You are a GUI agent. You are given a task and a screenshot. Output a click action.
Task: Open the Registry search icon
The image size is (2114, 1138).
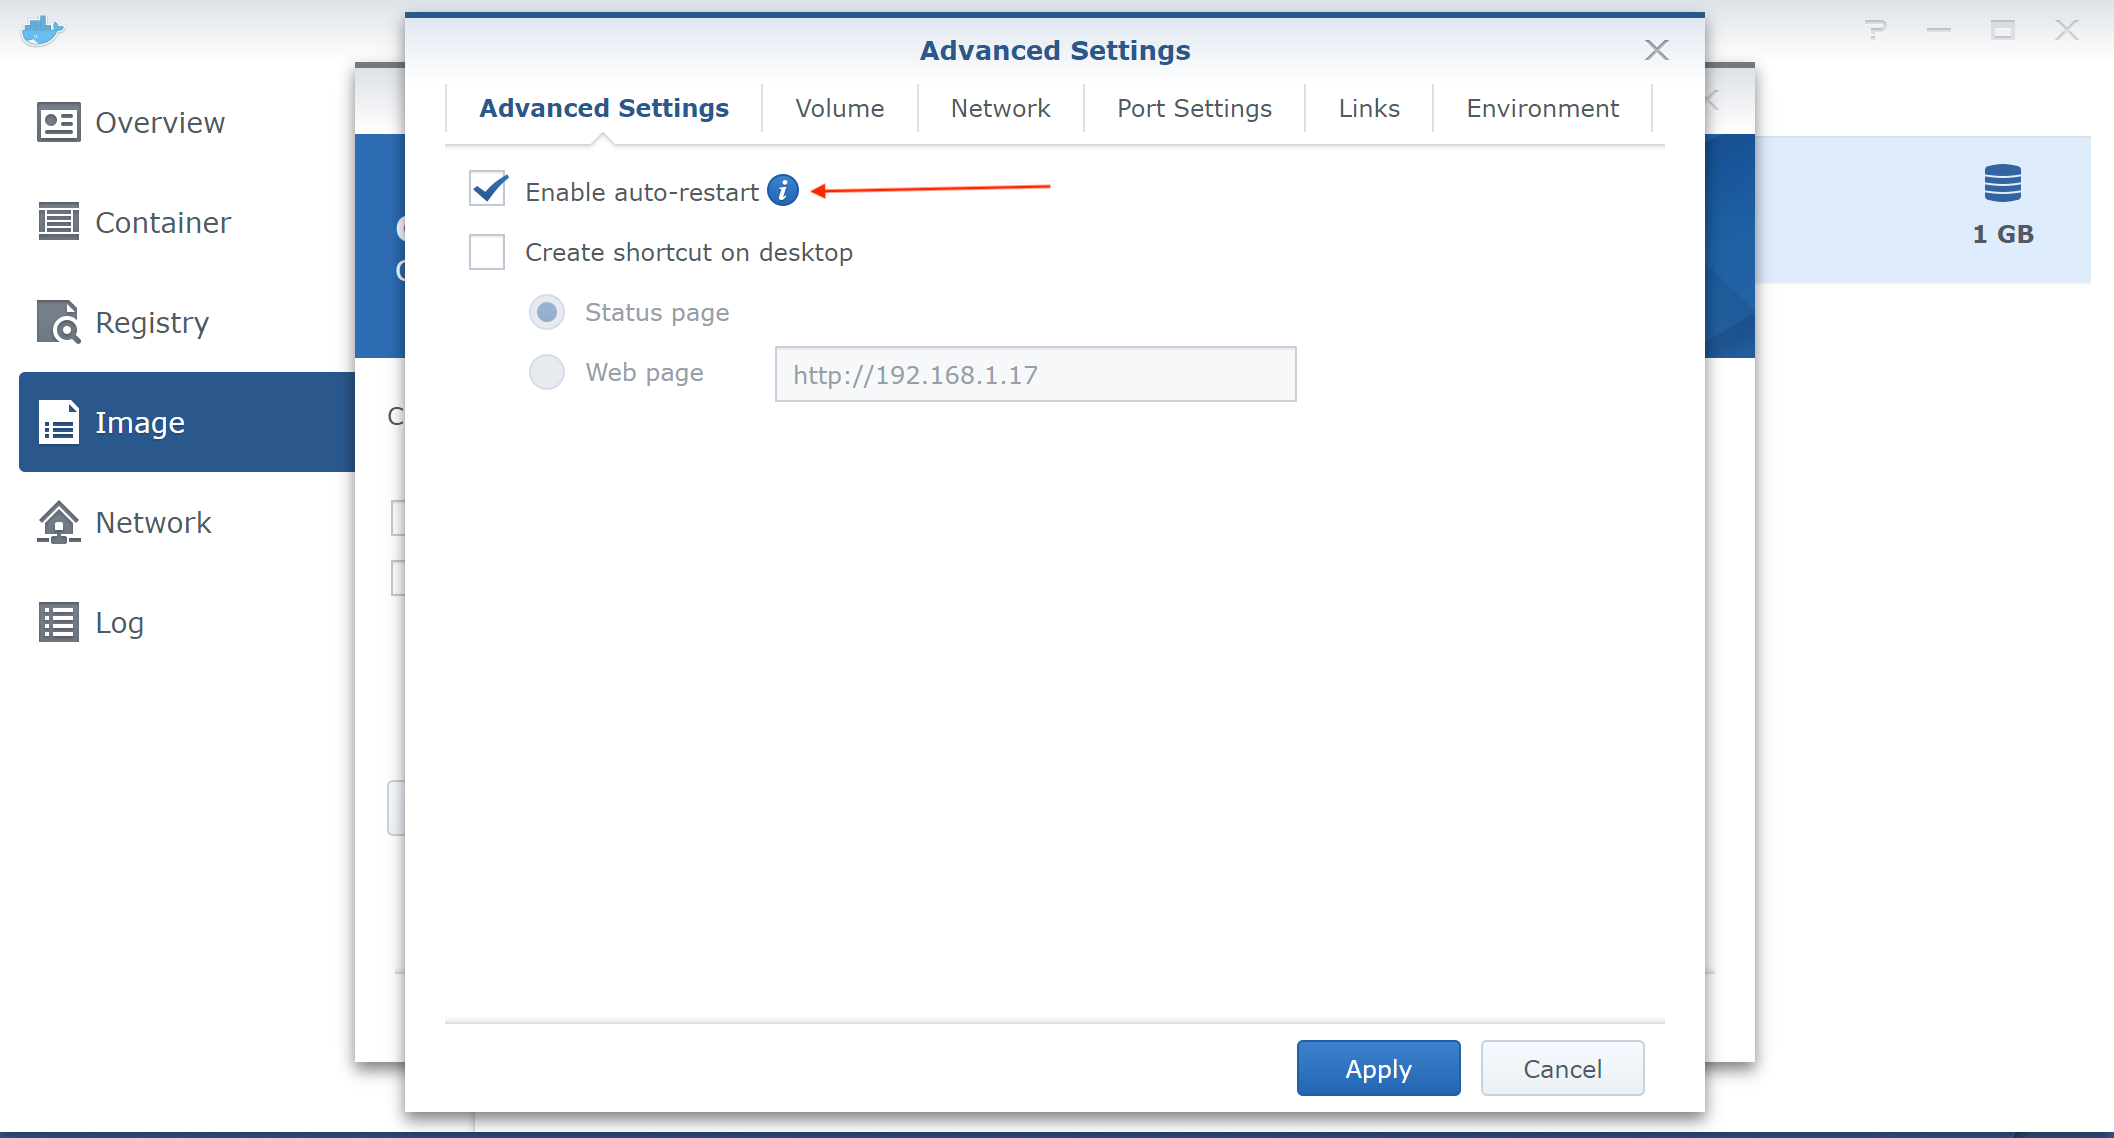[58, 322]
